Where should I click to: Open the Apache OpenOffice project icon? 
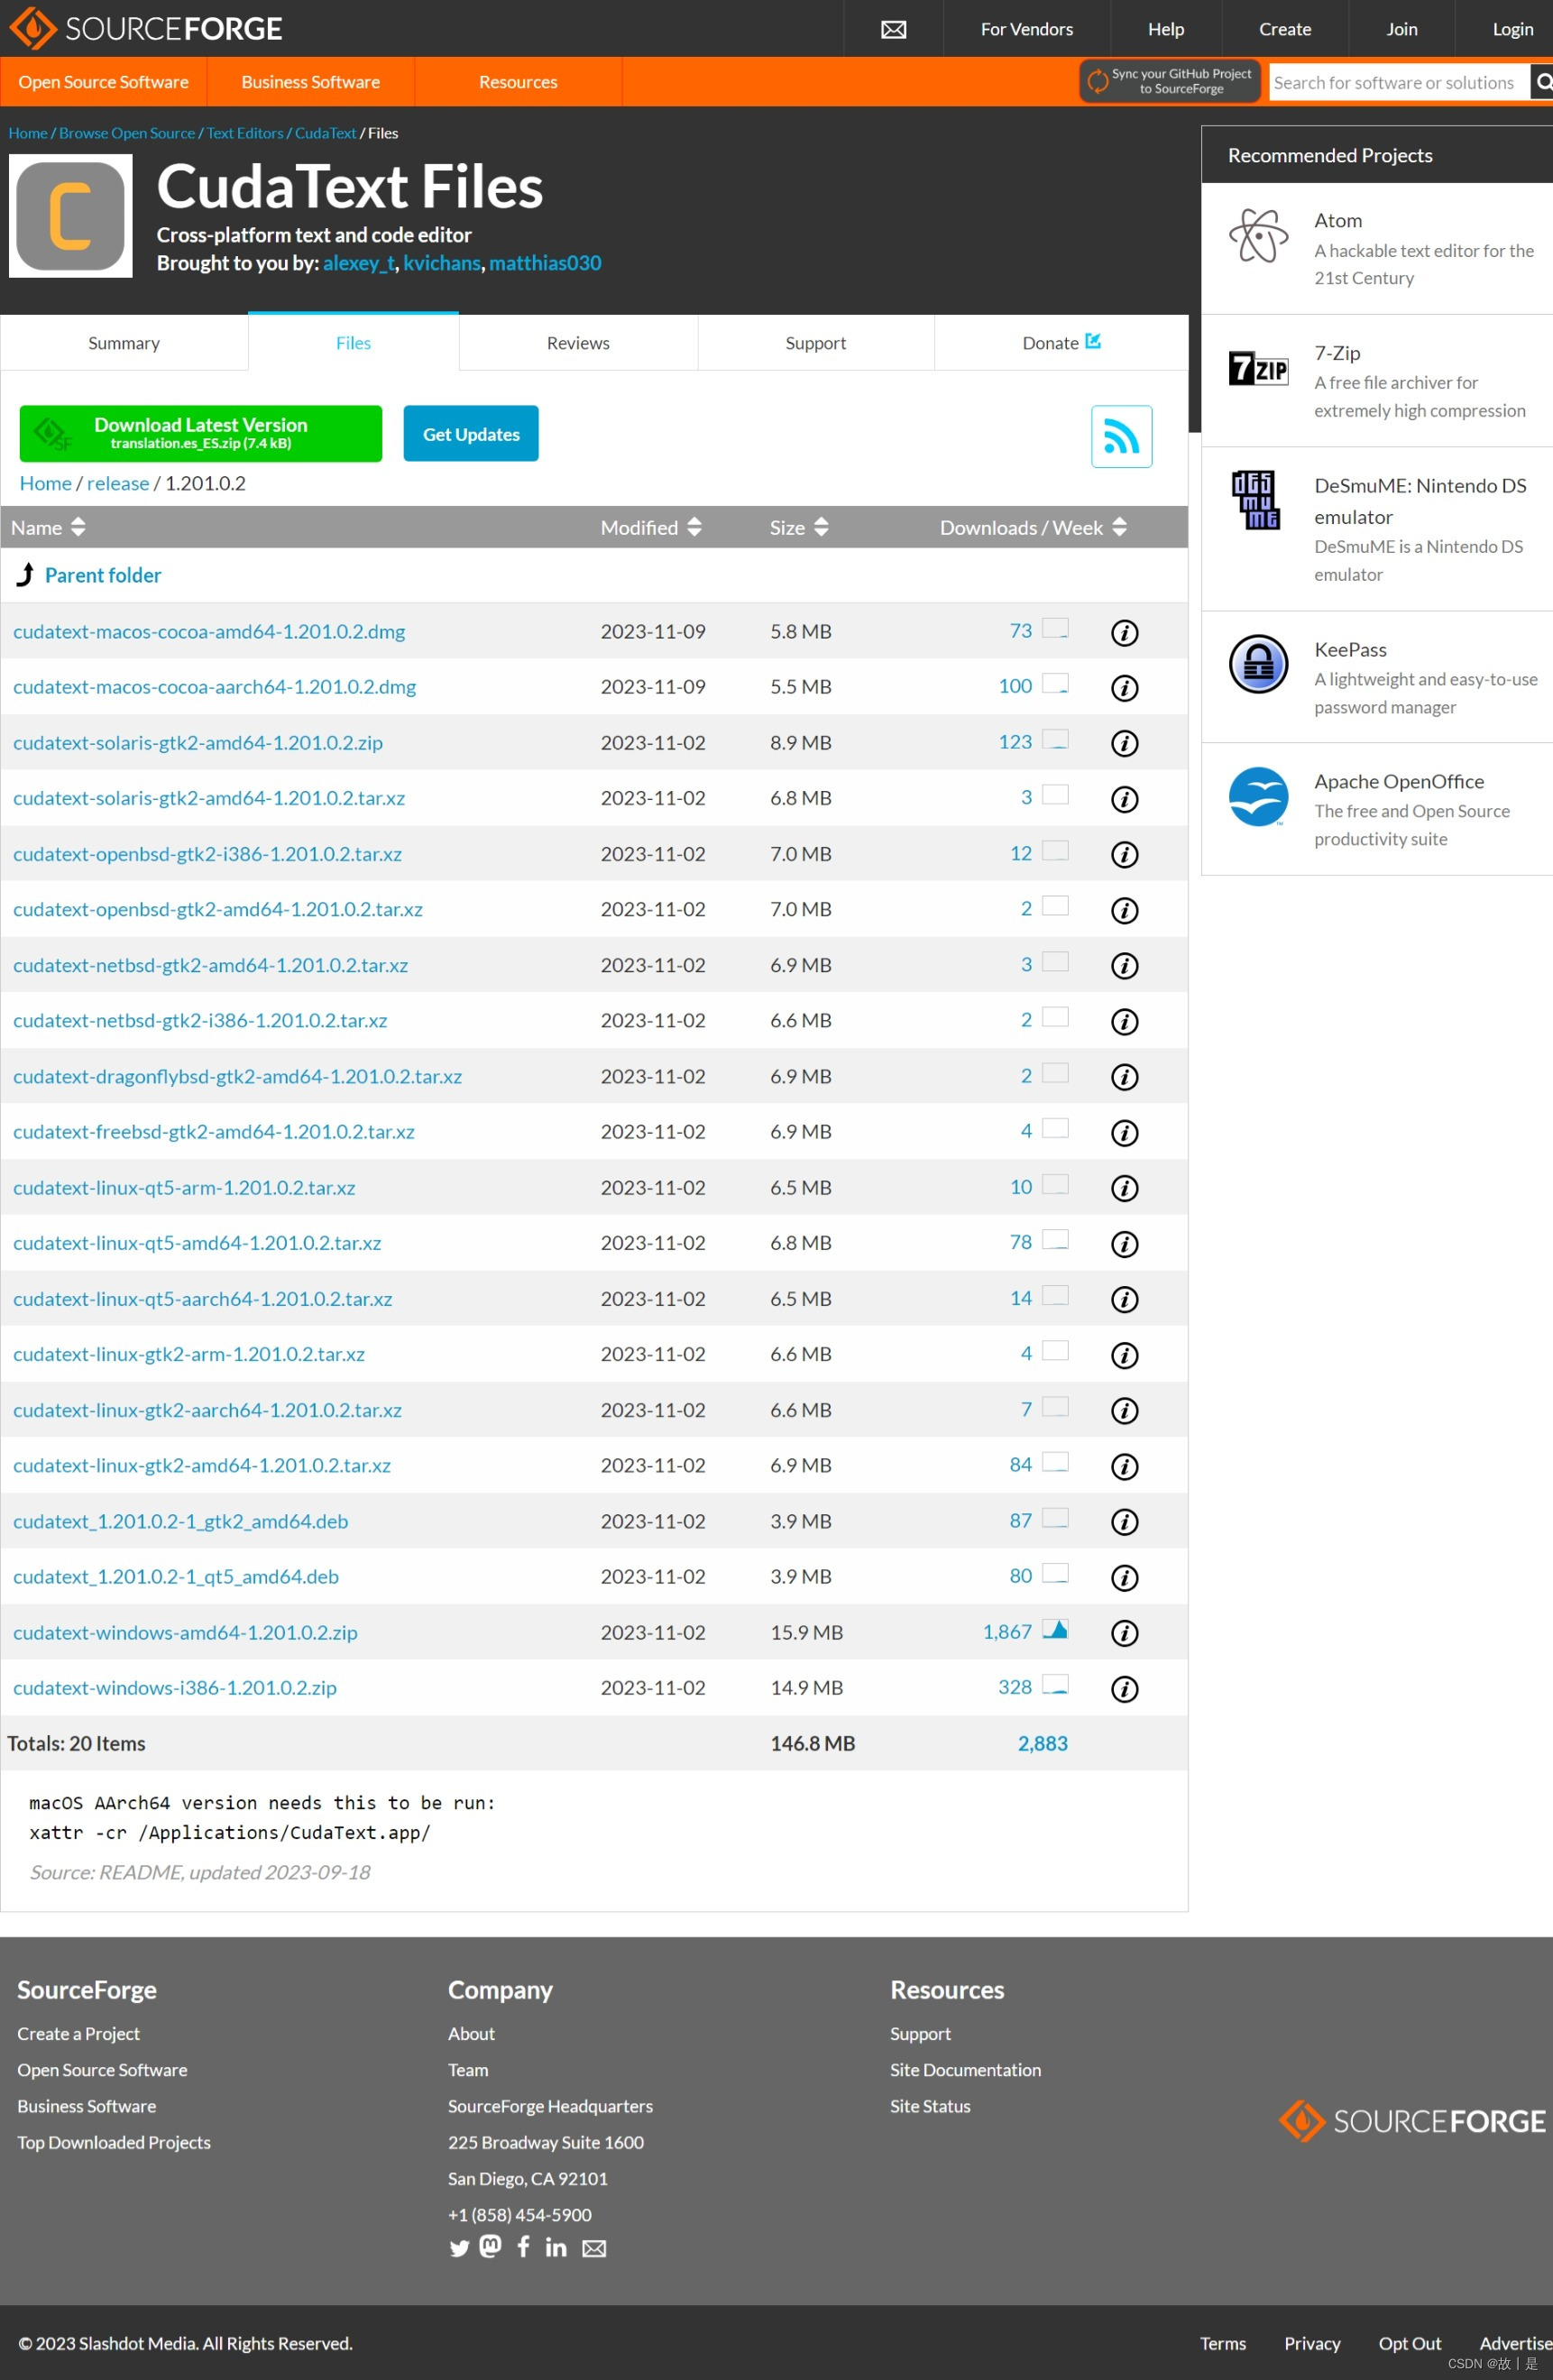tap(1258, 796)
